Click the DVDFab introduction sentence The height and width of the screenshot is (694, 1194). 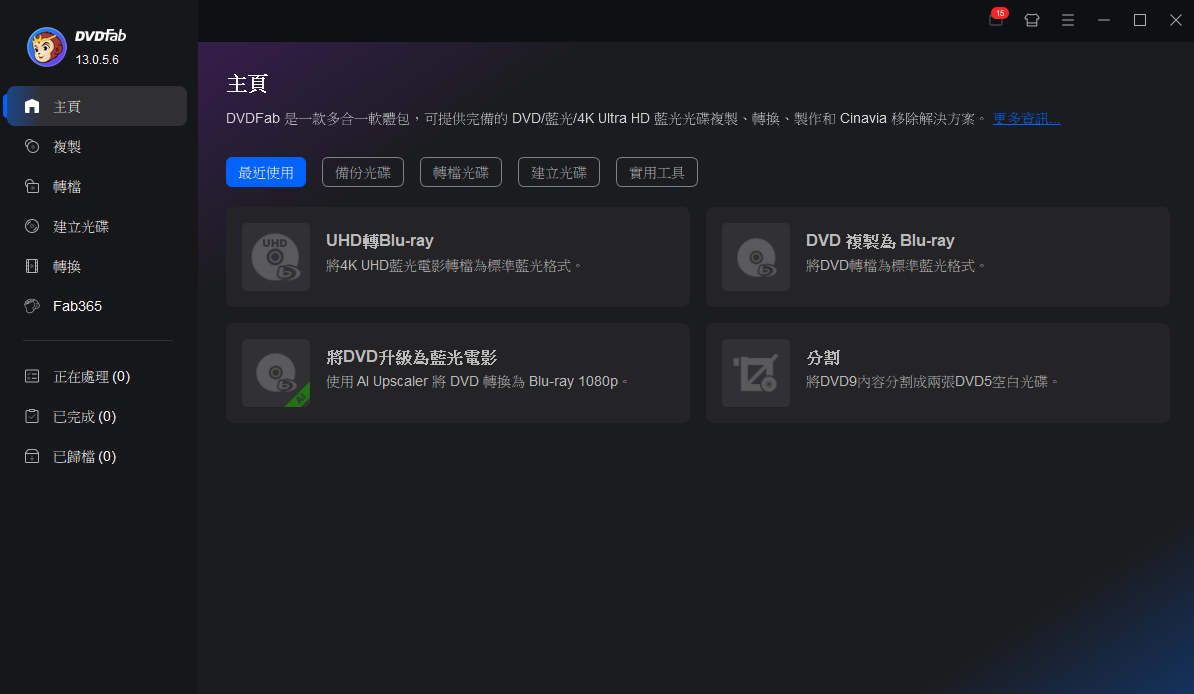(606, 119)
